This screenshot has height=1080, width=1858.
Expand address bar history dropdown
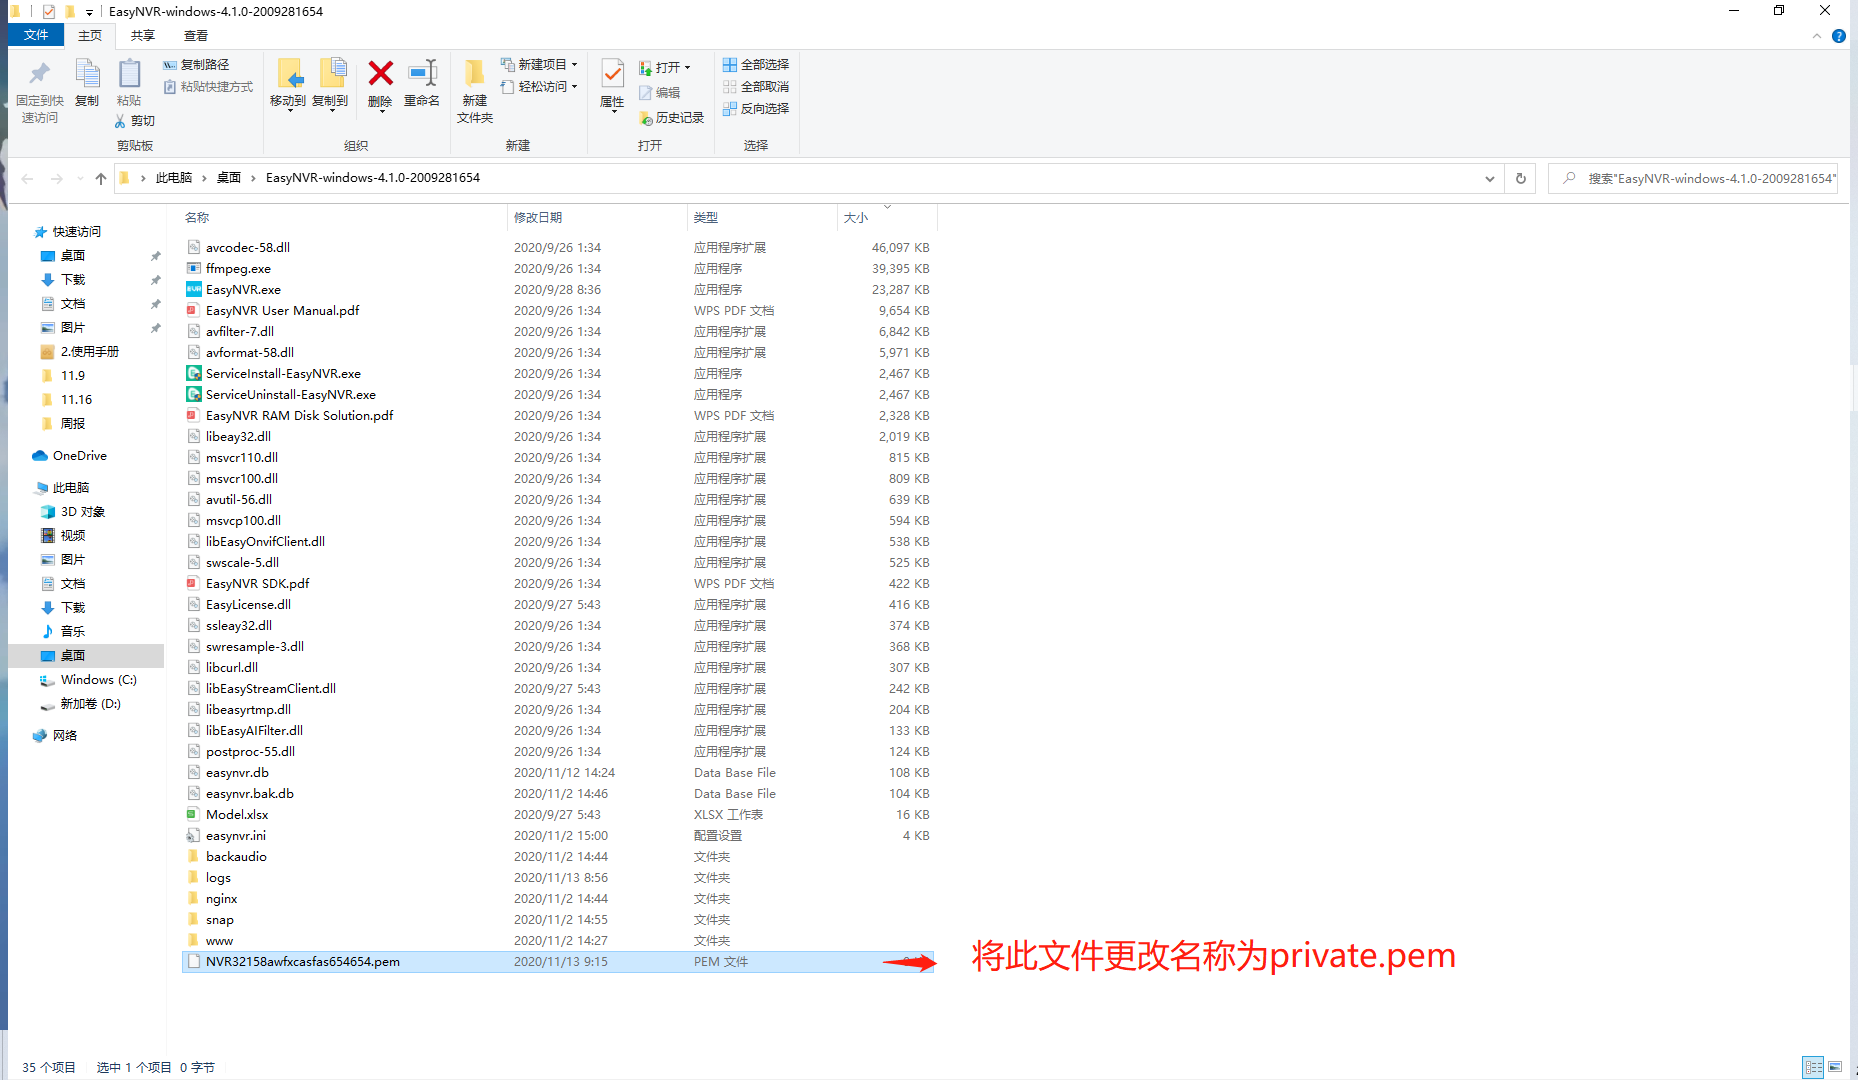tap(1490, 179)
